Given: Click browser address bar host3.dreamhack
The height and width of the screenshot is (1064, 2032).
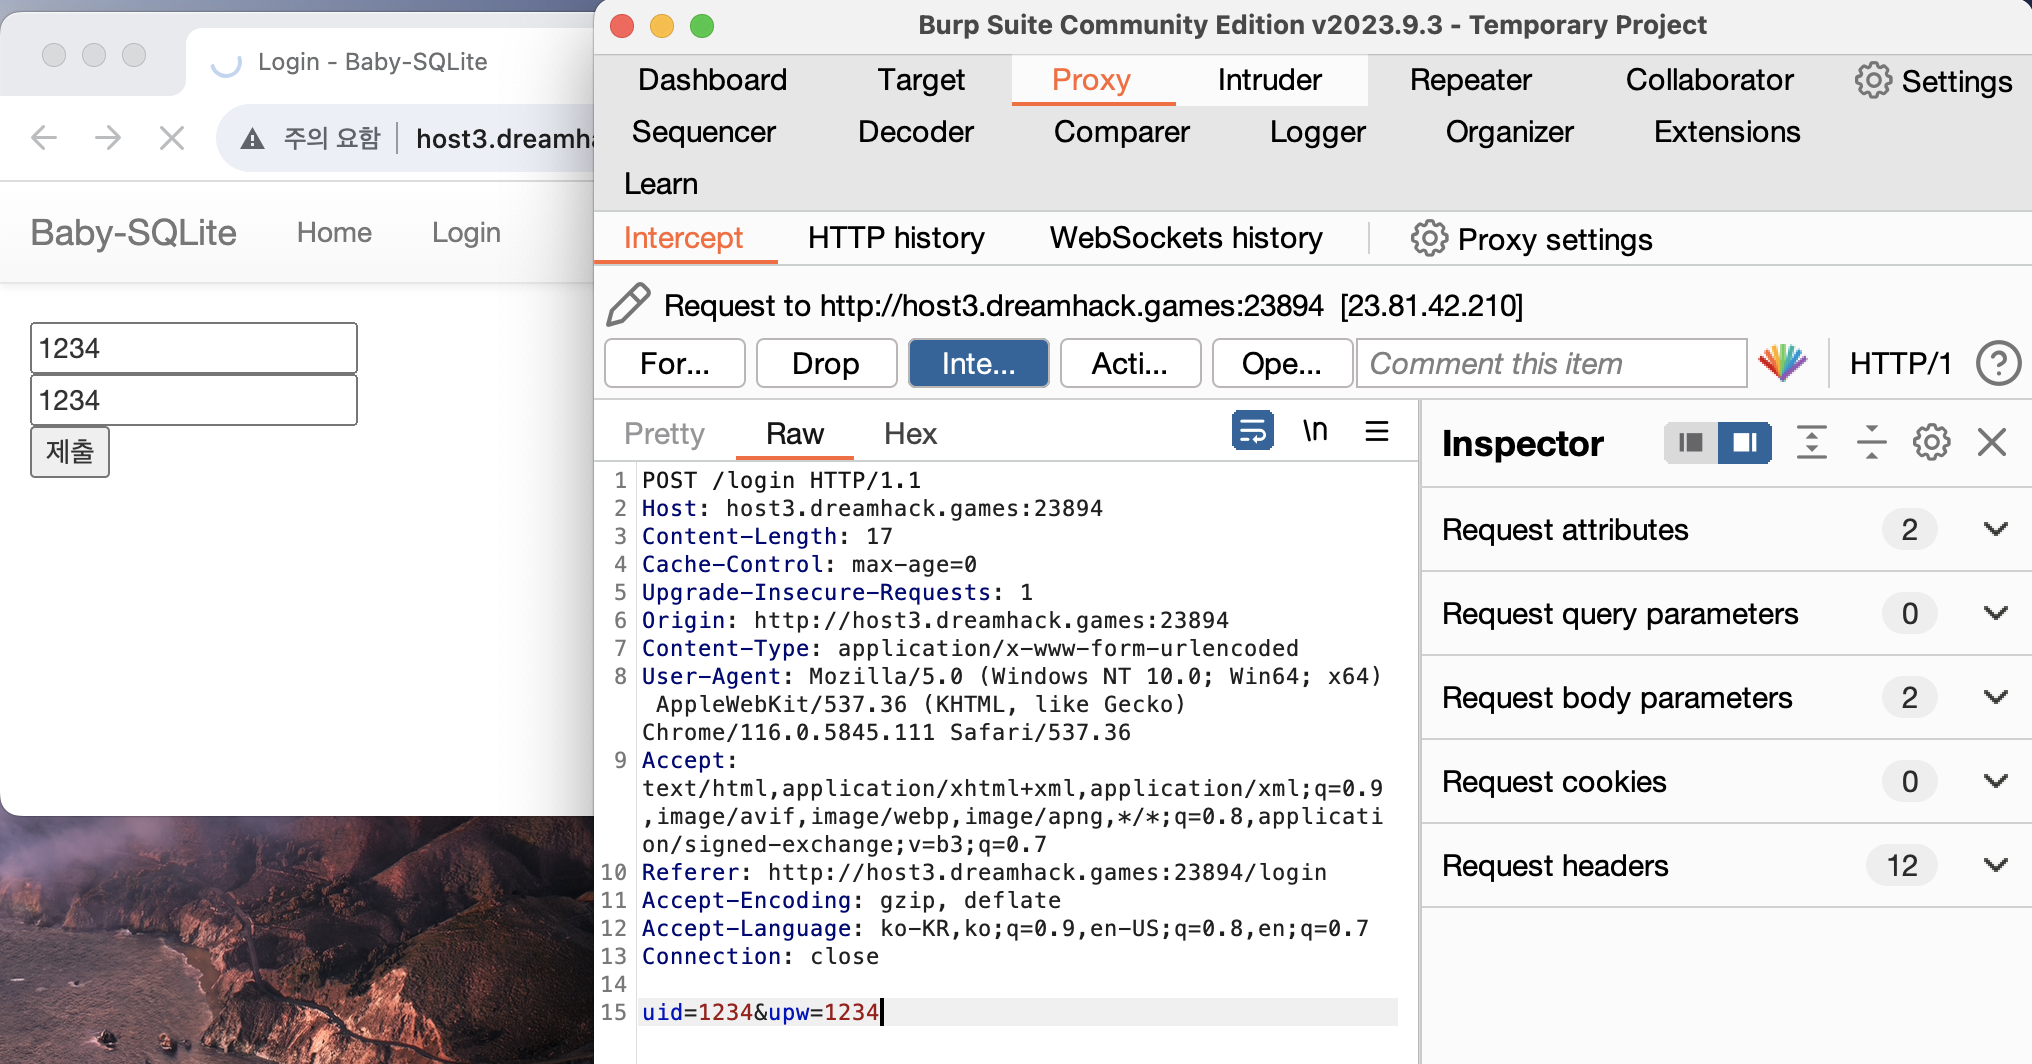Looking at the screenshot, I should (x=505, y=138).
